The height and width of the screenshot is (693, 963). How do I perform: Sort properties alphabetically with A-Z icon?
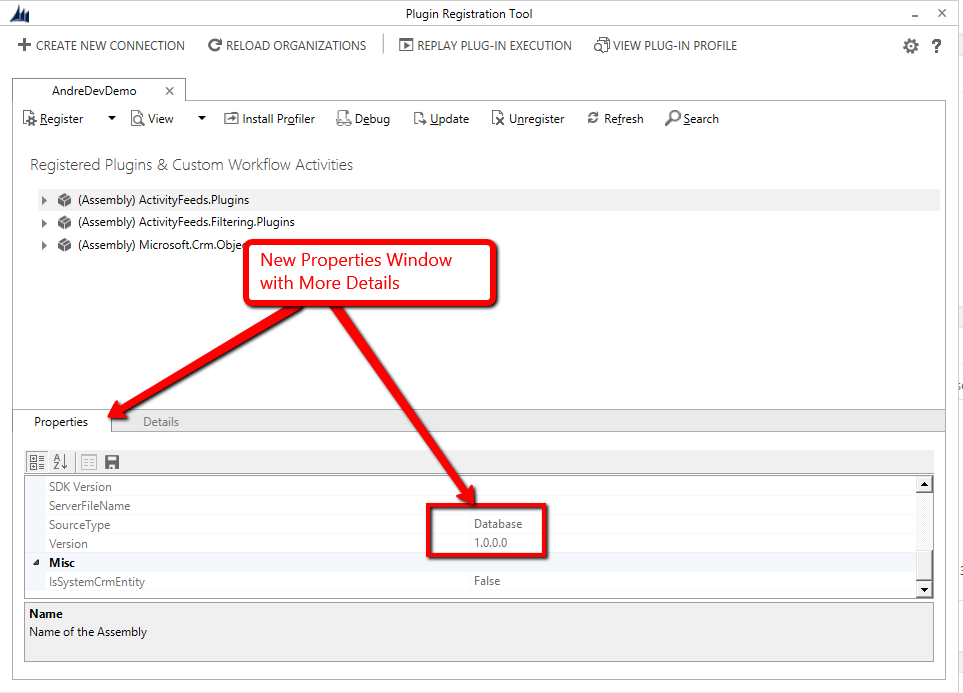point(60,461)
